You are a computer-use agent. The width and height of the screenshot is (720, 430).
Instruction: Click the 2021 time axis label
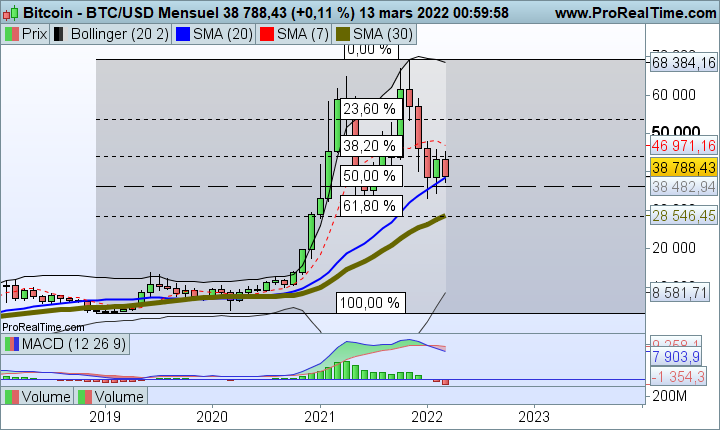tap(320, 417)
